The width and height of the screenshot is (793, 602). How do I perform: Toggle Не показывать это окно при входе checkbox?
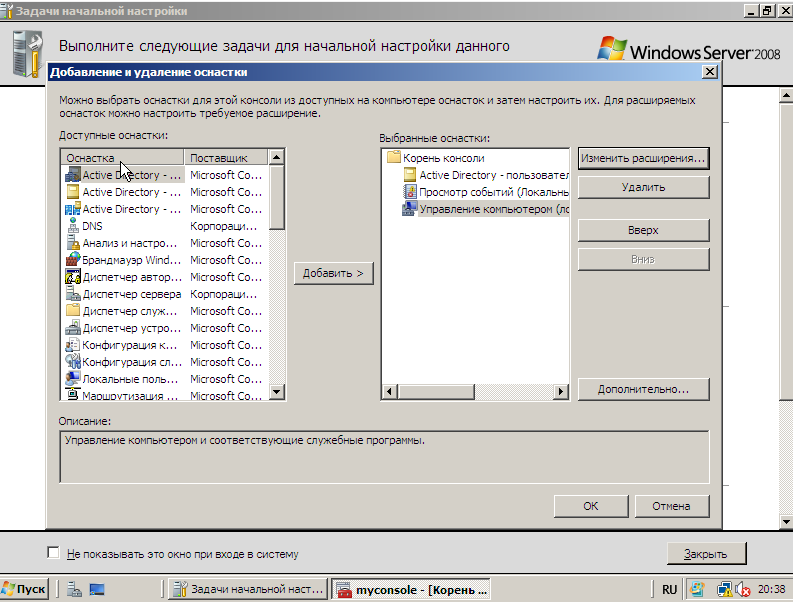pos(53,552)
